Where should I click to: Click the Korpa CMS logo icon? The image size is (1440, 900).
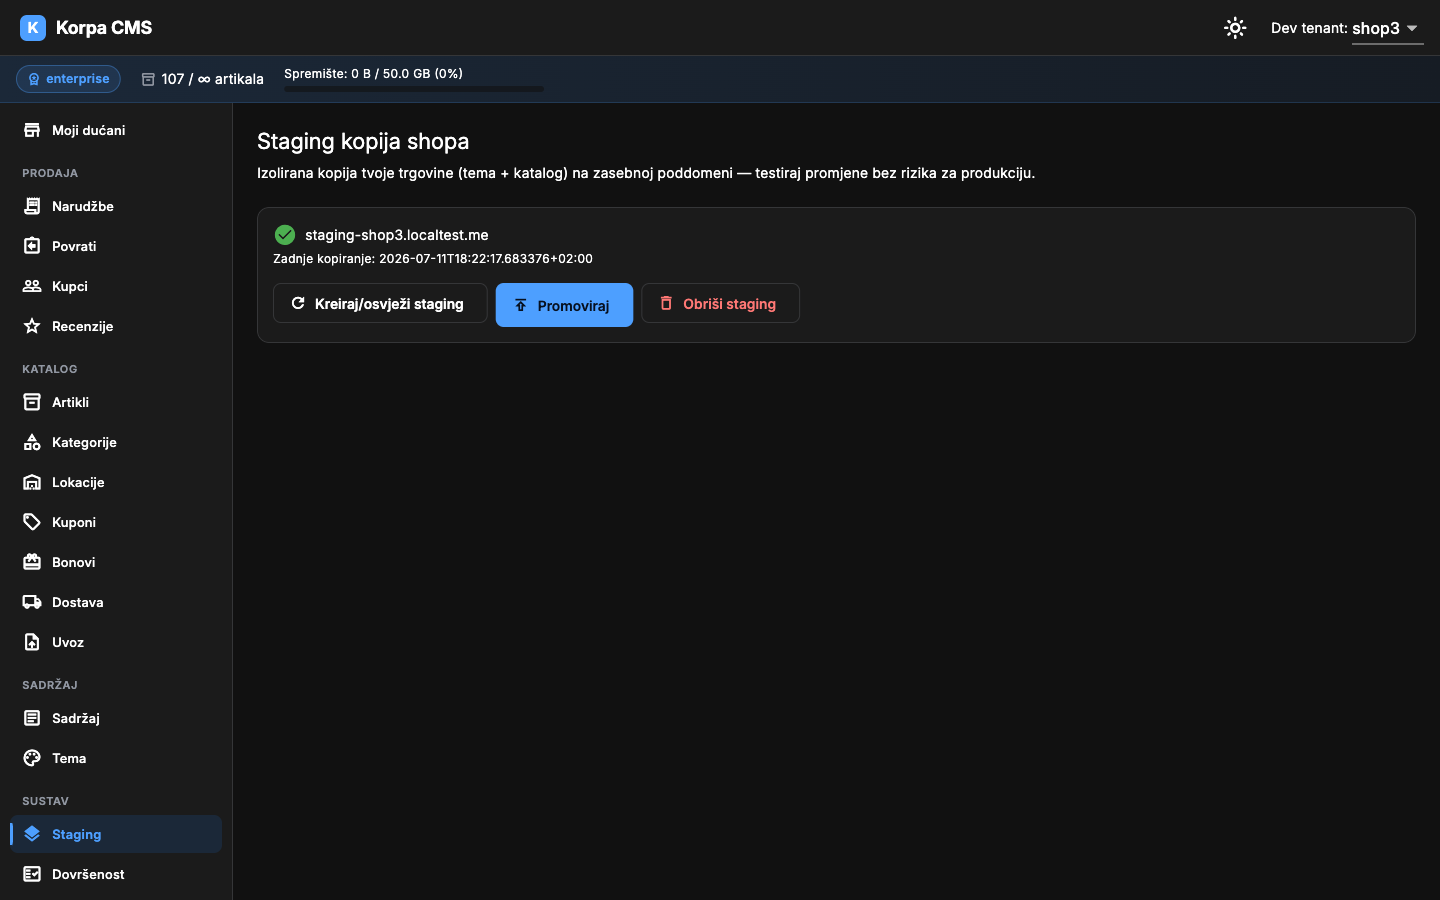click(33, 28)
